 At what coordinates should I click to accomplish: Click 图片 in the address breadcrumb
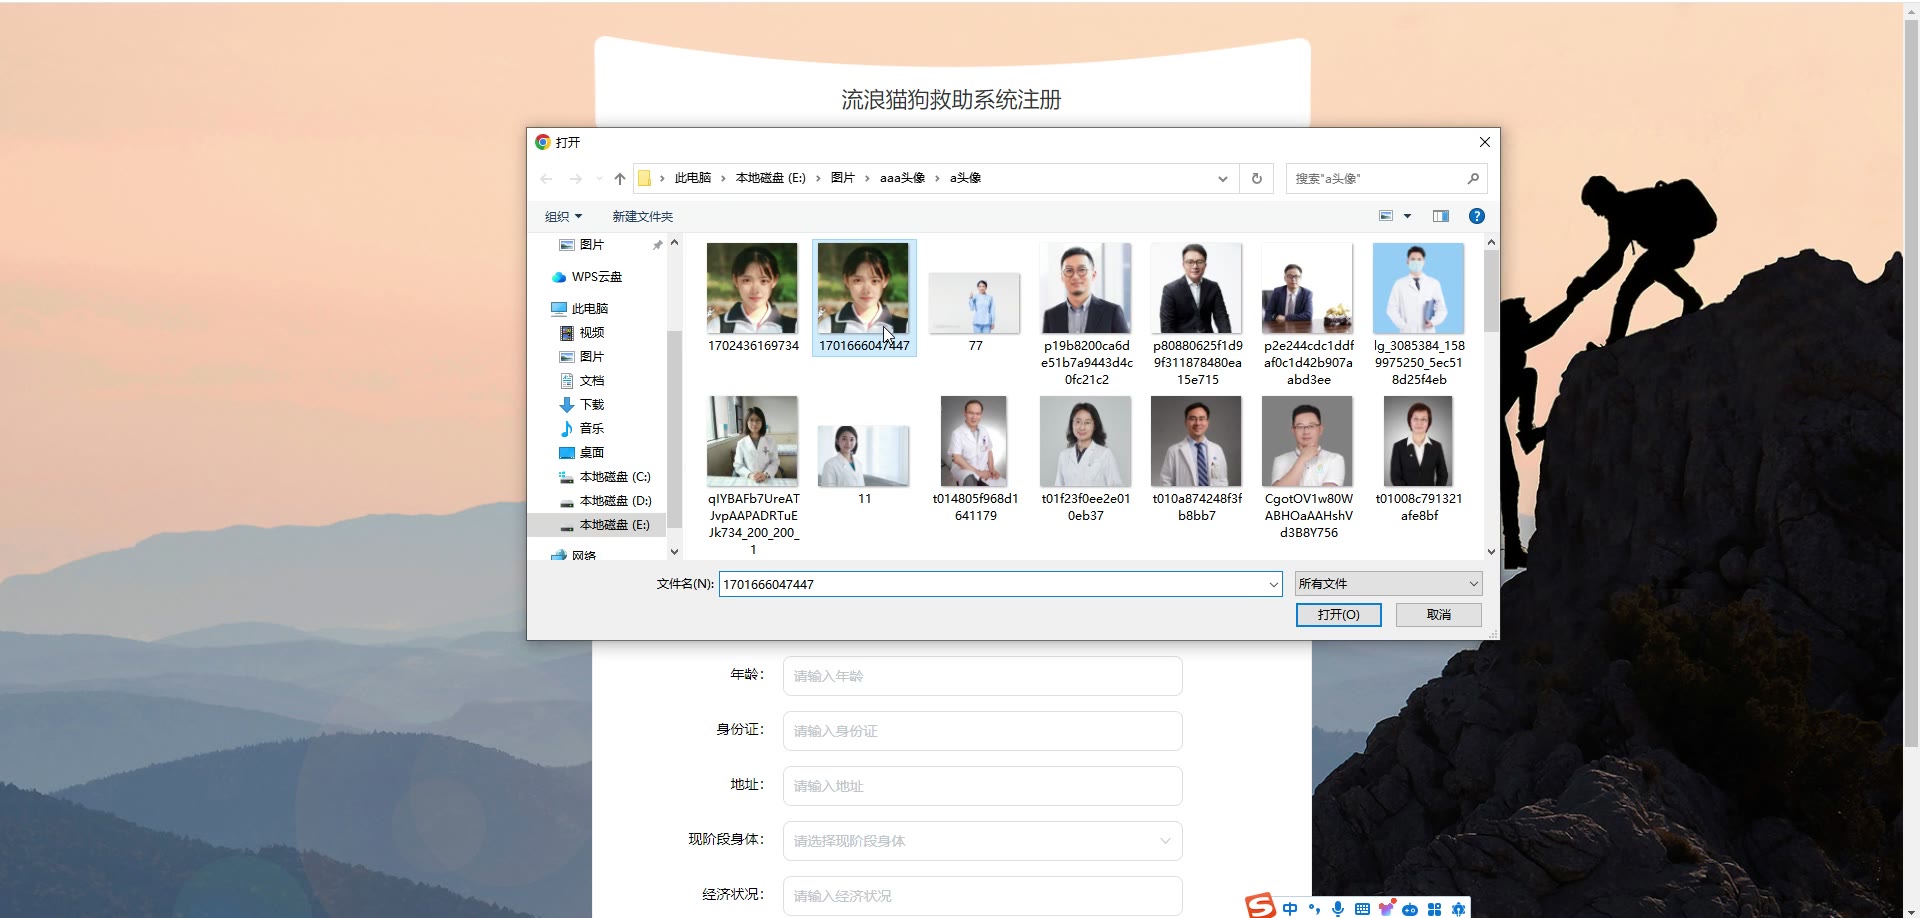coord(842,178)
